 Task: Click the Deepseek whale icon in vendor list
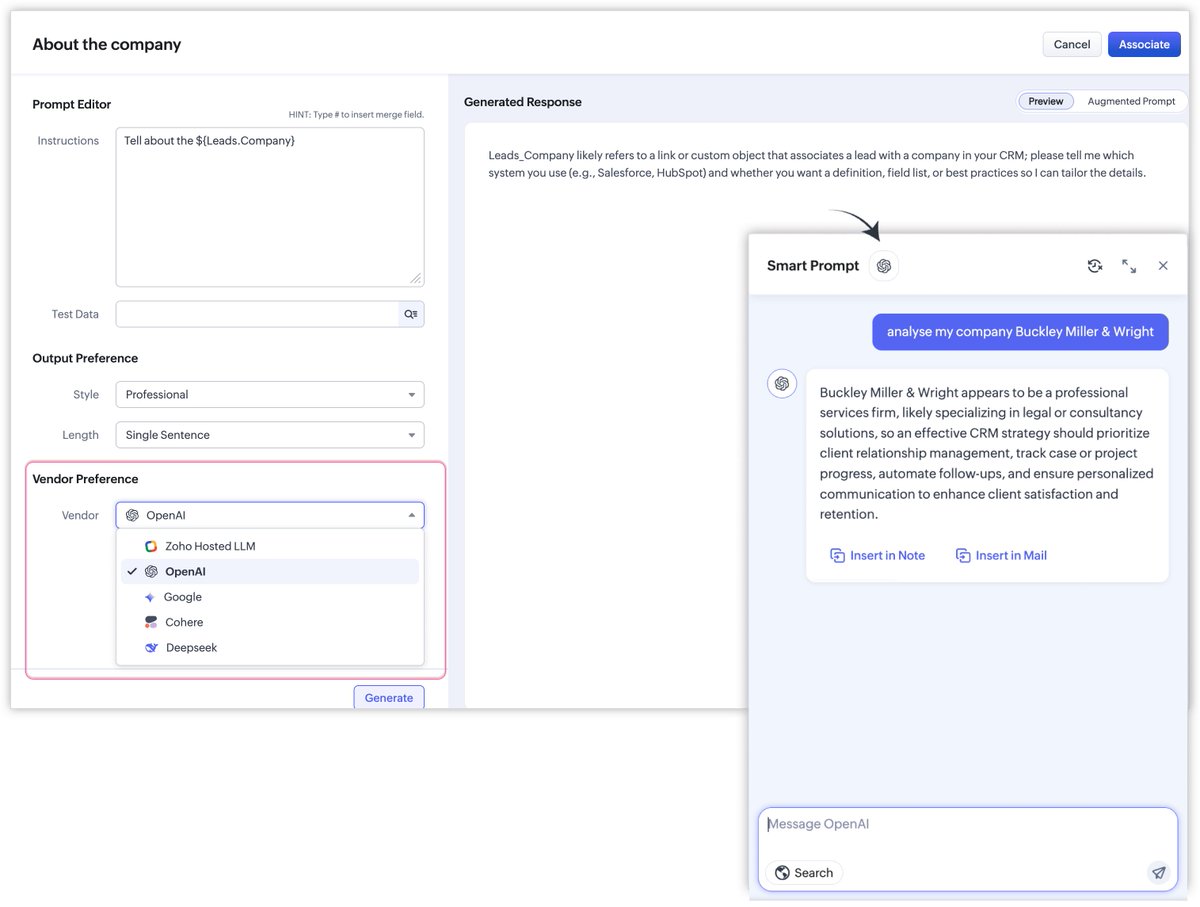(151, 648)
